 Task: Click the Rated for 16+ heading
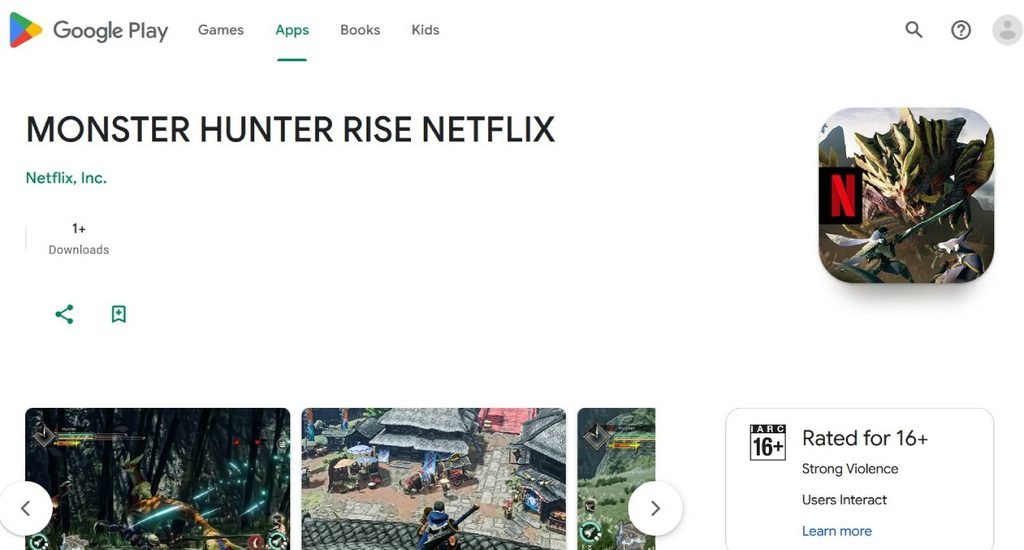pyautogui.click(x=865, y=438)
